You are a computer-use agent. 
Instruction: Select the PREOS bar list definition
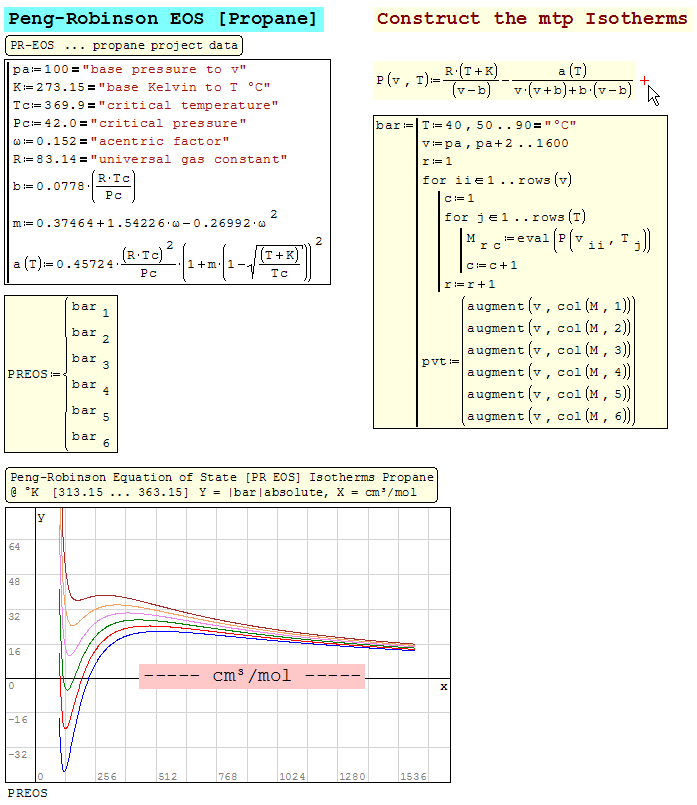tap(61, 374)
